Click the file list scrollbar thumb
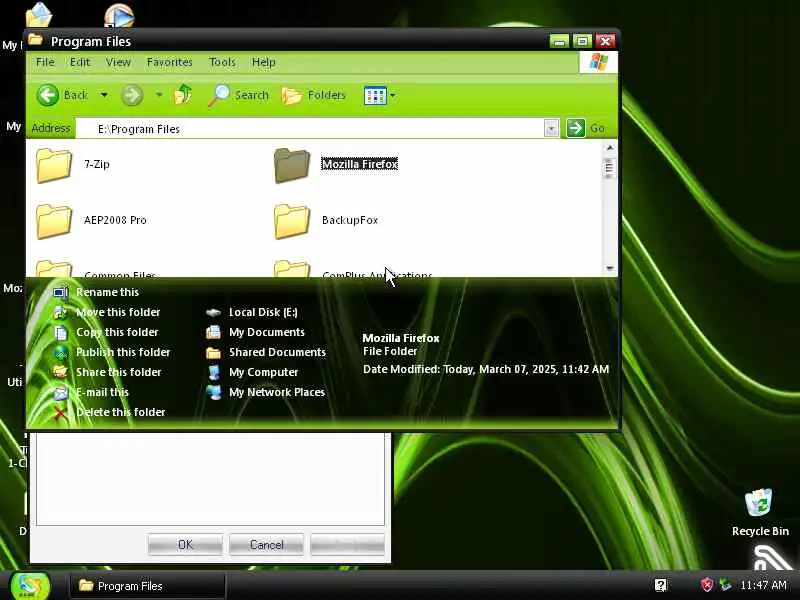This screenshot has height=600, width=800. click(610, 168)
